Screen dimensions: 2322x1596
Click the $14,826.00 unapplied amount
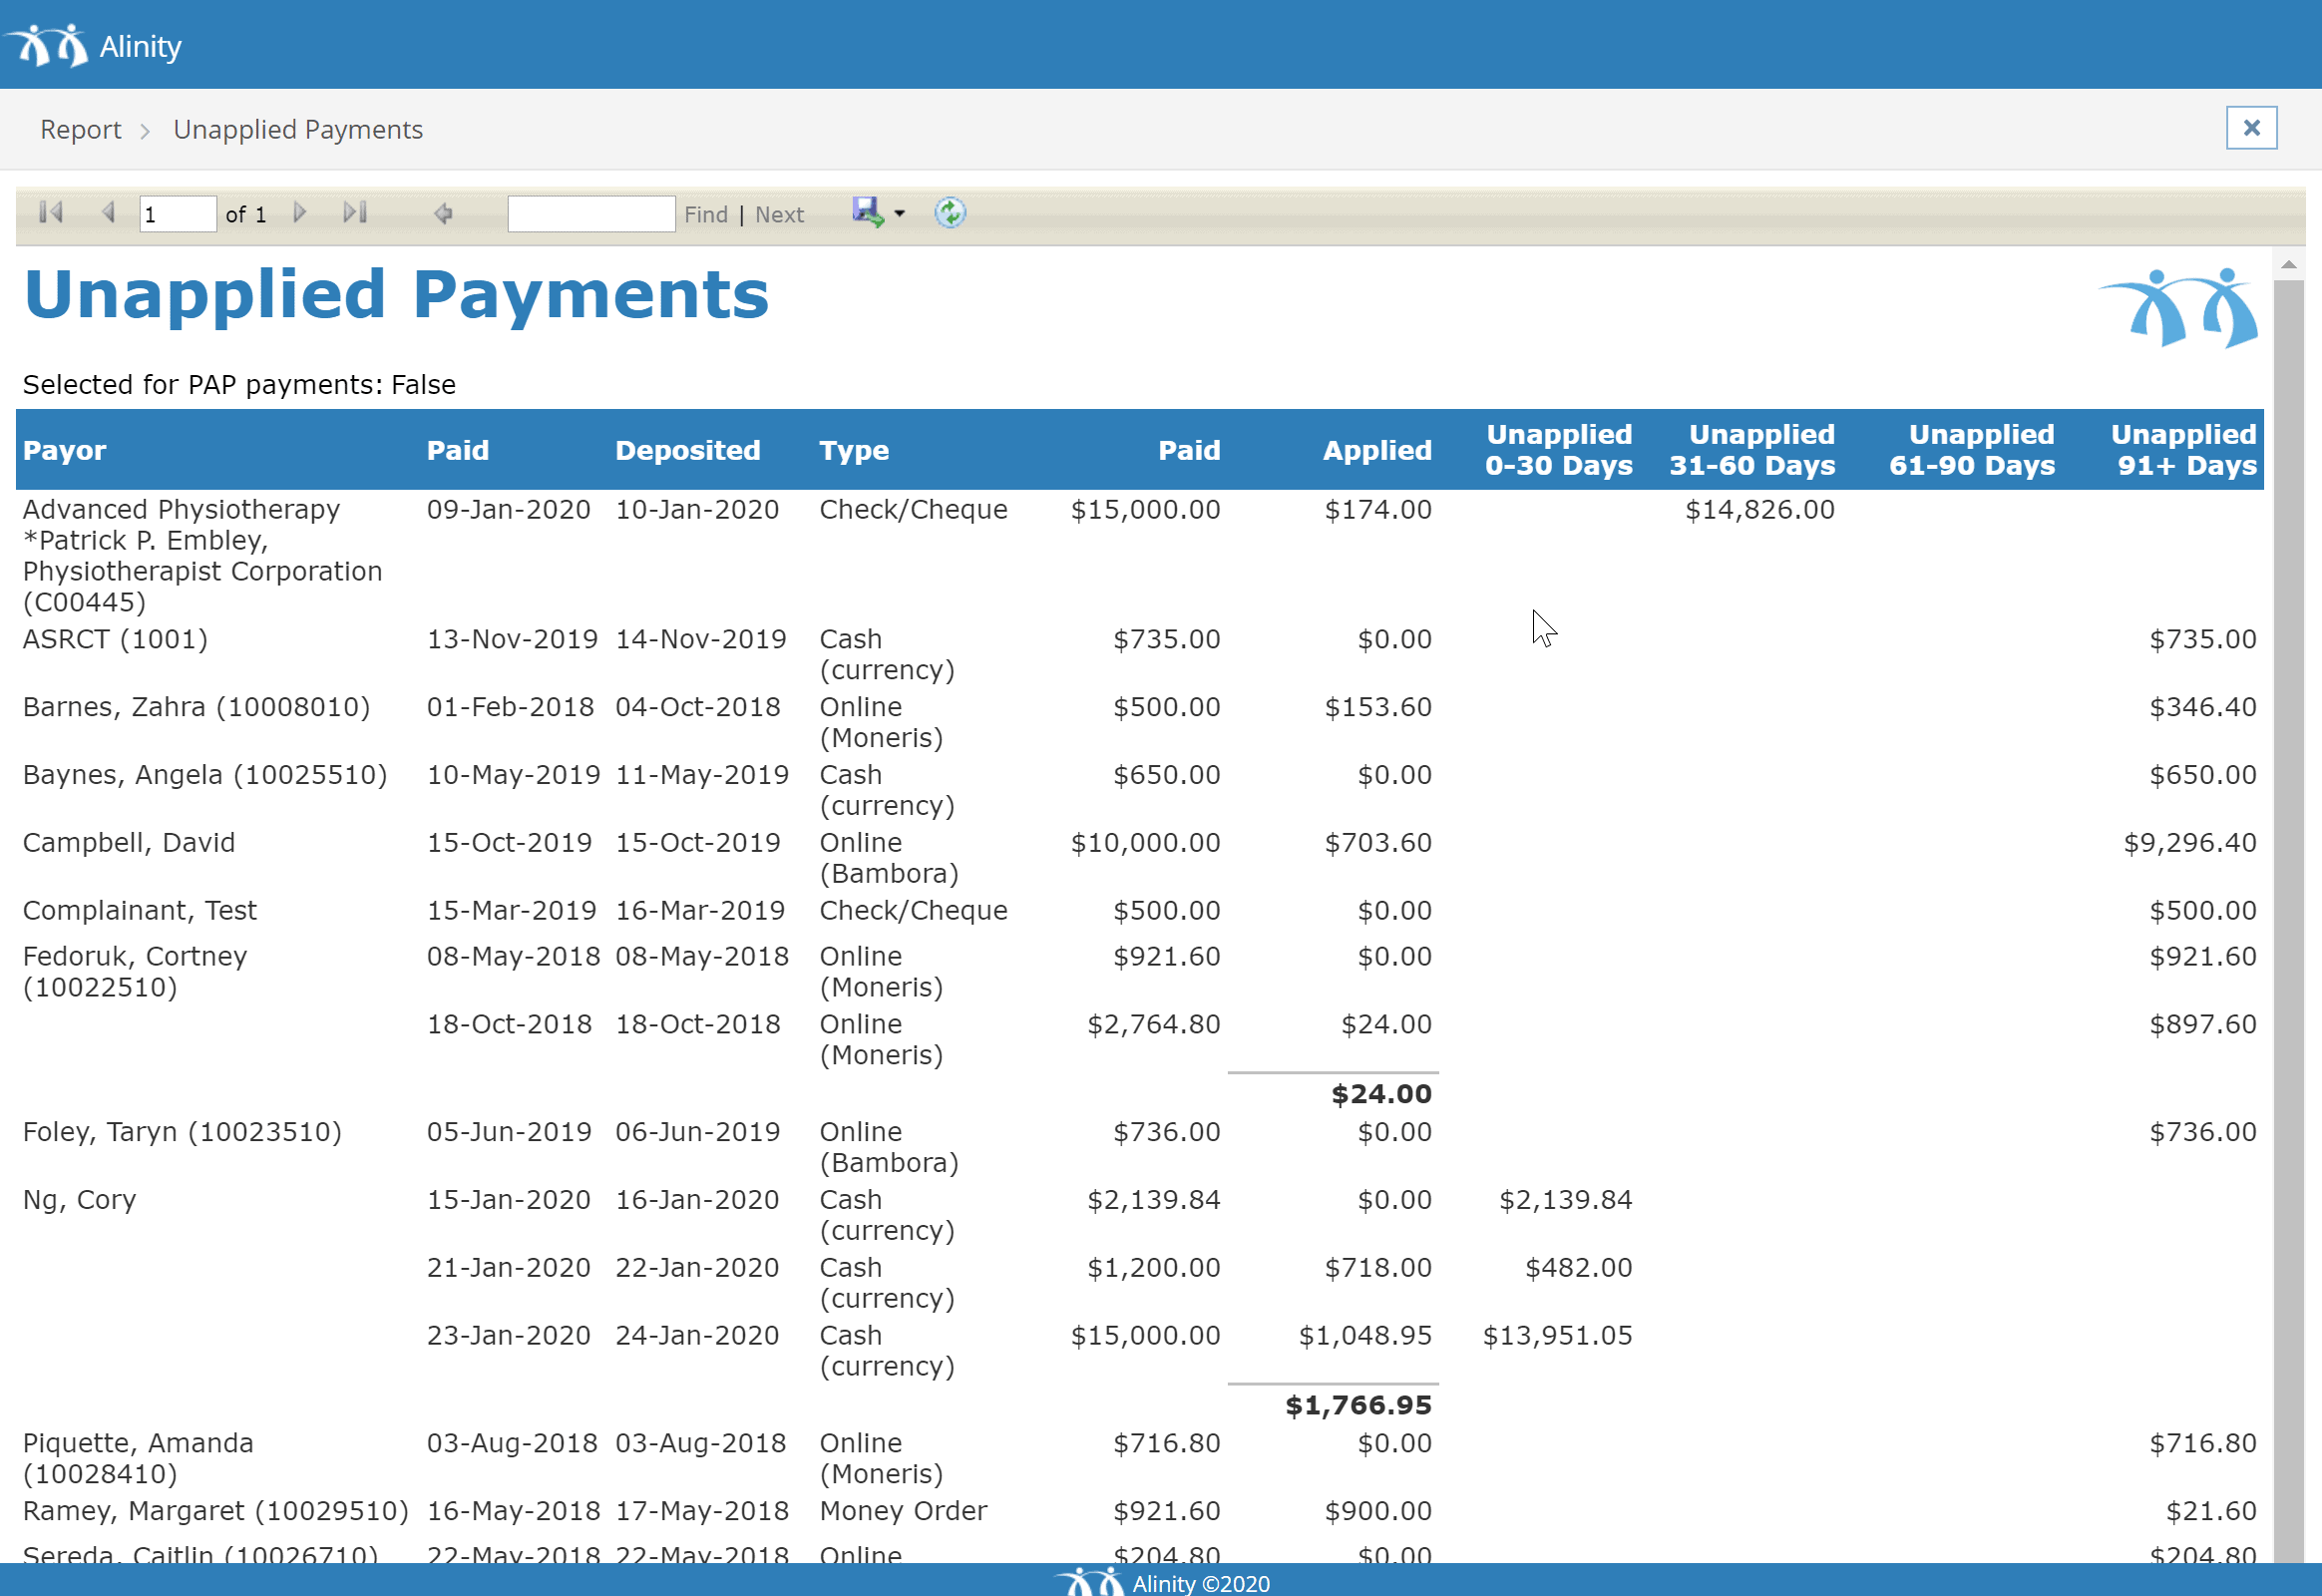tap(1760, 510)
